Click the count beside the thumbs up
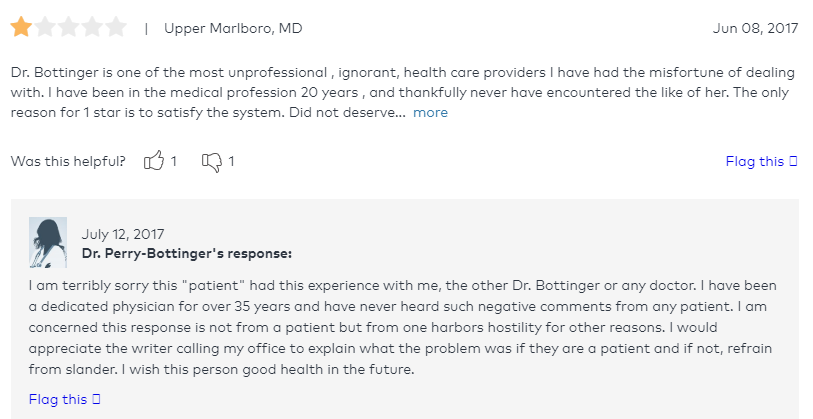The image size is (813, 419). [174, 161]
